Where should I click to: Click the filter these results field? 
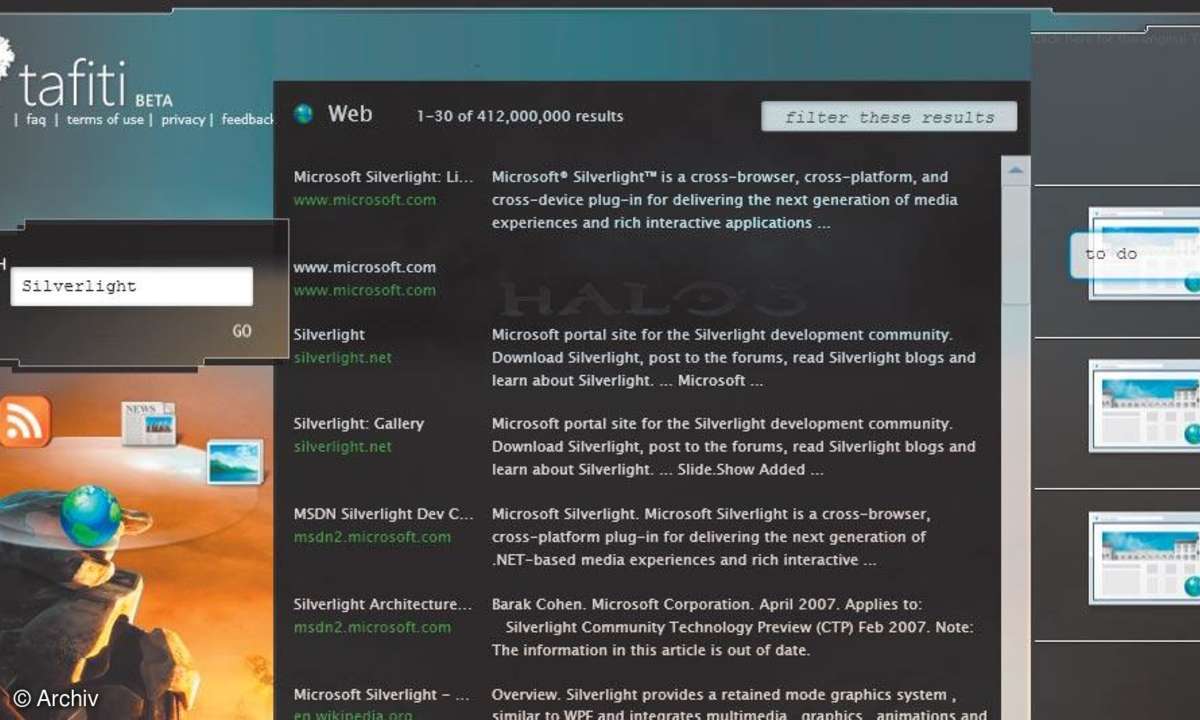point(889,117)
